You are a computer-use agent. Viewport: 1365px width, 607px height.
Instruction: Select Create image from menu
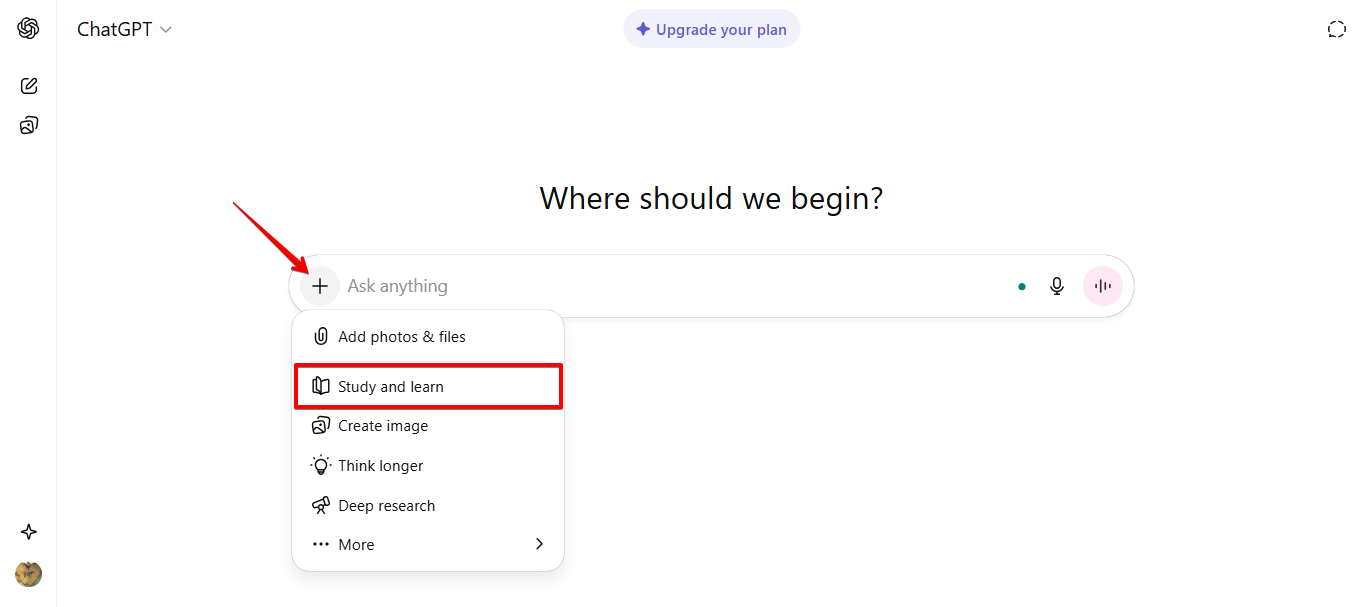click(383, 426)
